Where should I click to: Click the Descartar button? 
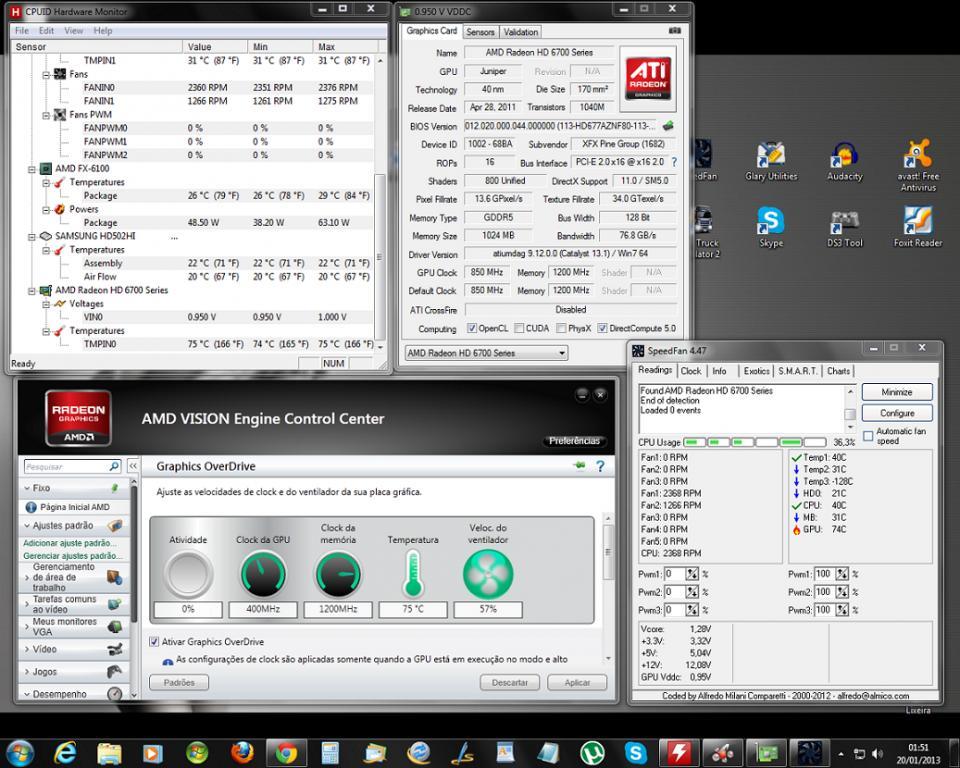pyautogui.click(x=509, y=682)
